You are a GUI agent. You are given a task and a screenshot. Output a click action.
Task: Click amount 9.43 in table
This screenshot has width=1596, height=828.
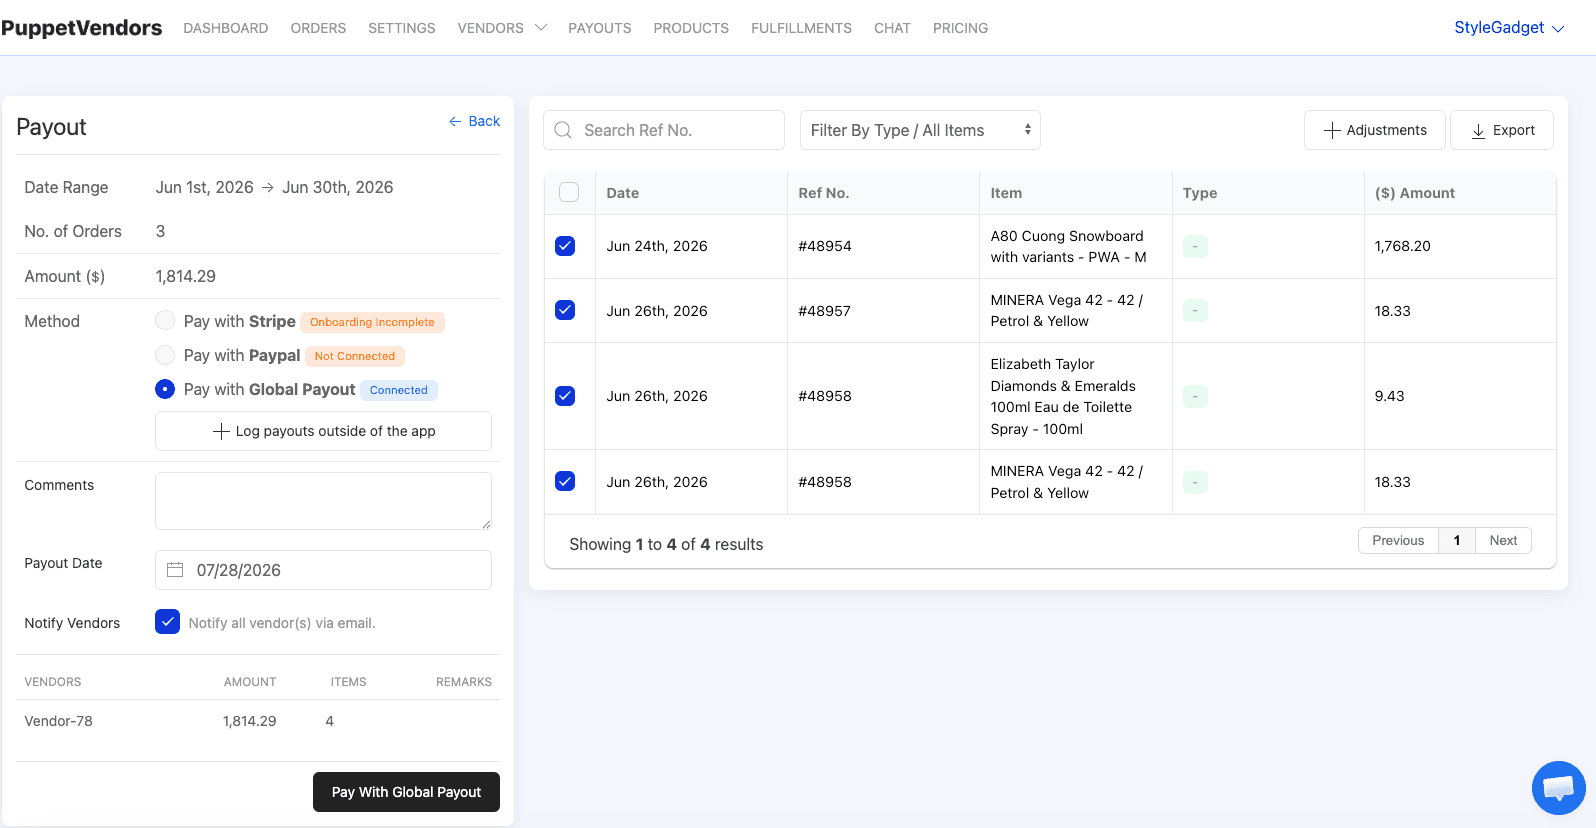click(1389, 396)
